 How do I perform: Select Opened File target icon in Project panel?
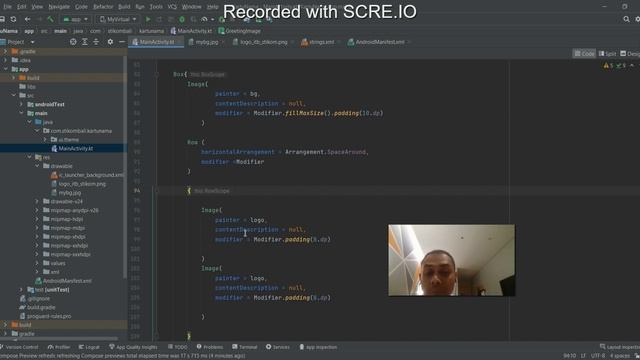click(73, 42)
